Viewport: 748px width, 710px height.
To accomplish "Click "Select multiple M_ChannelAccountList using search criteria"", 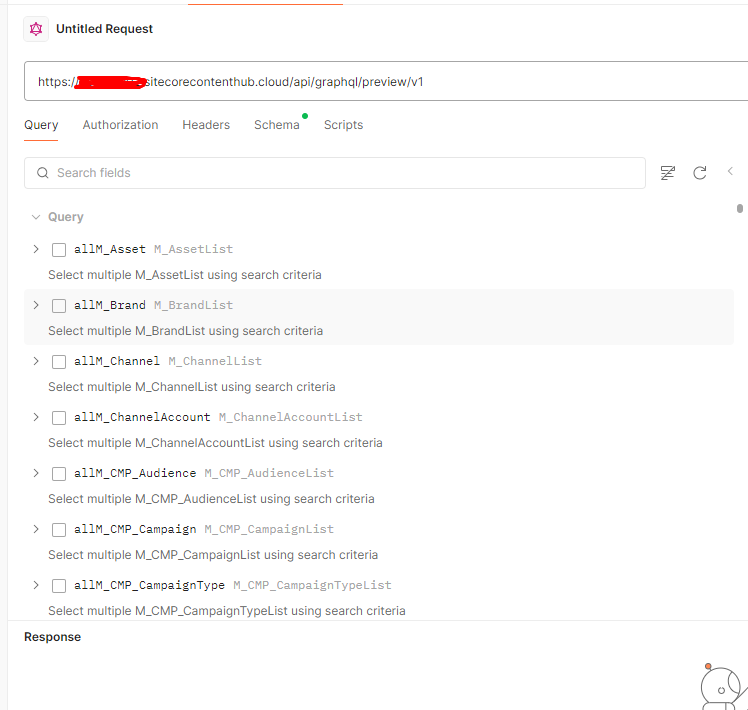I will pyautogui.click(x=215, y=443).
